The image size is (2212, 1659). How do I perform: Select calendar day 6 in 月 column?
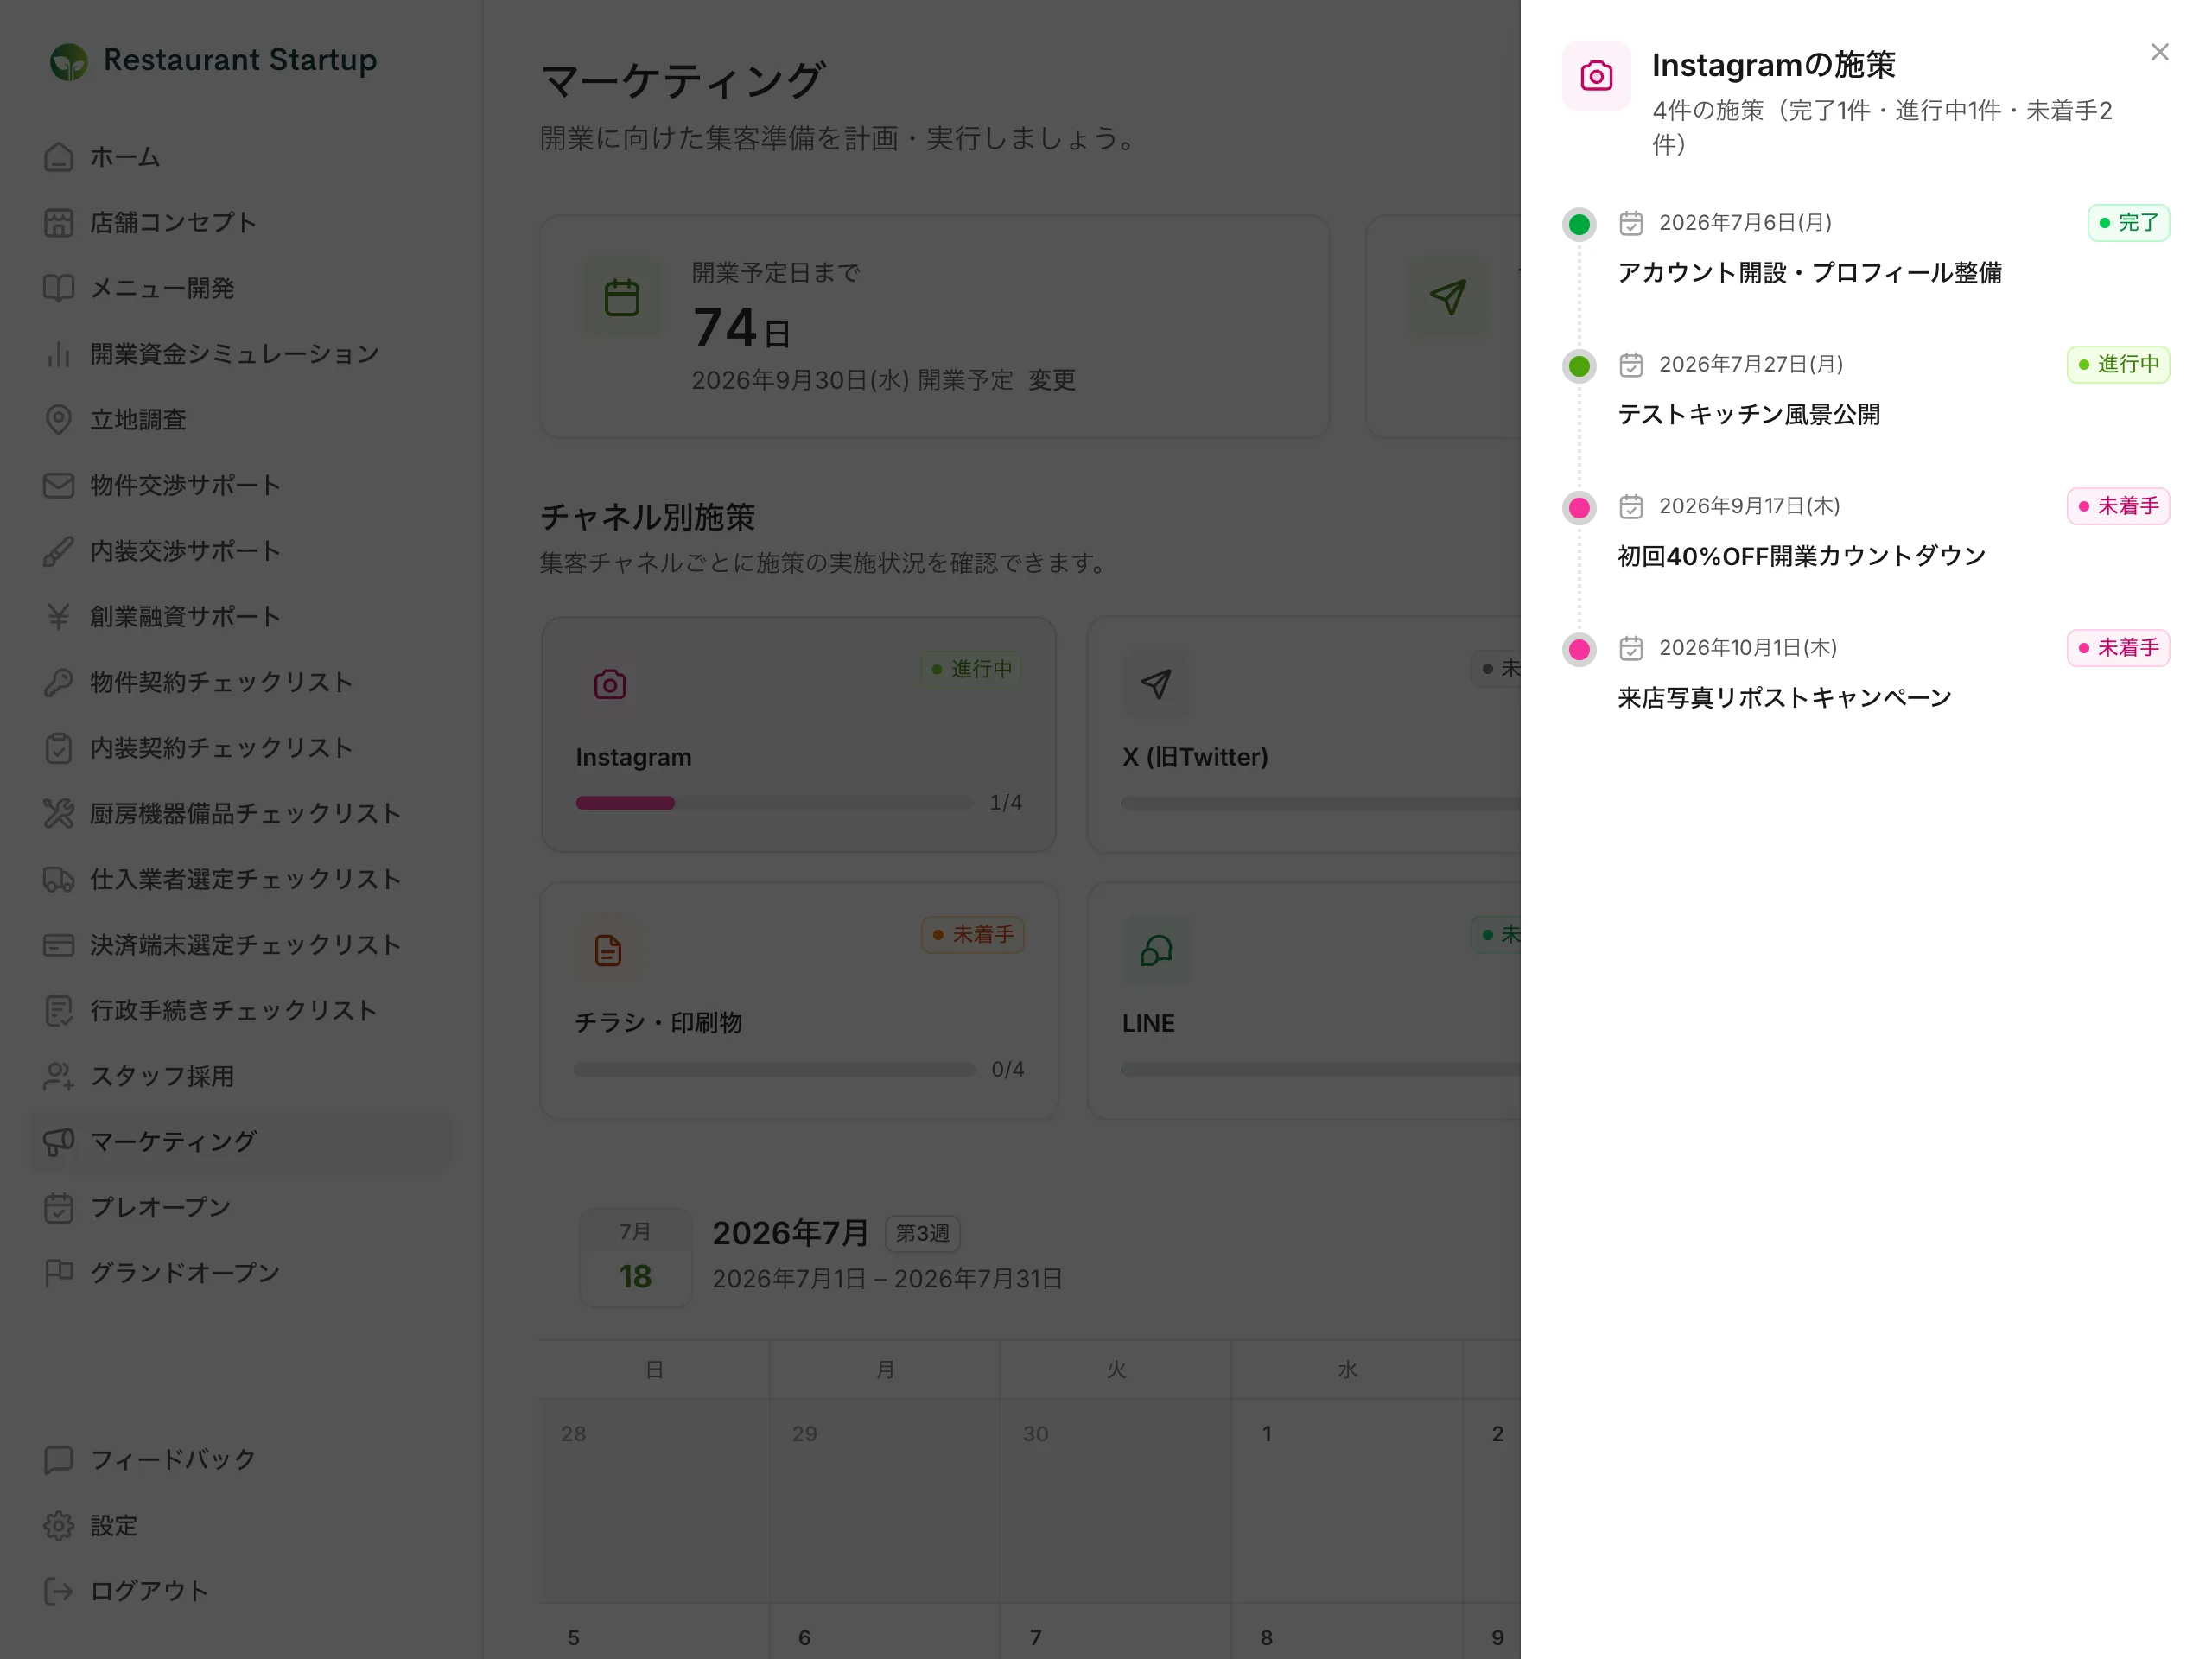click(884, 1632)
